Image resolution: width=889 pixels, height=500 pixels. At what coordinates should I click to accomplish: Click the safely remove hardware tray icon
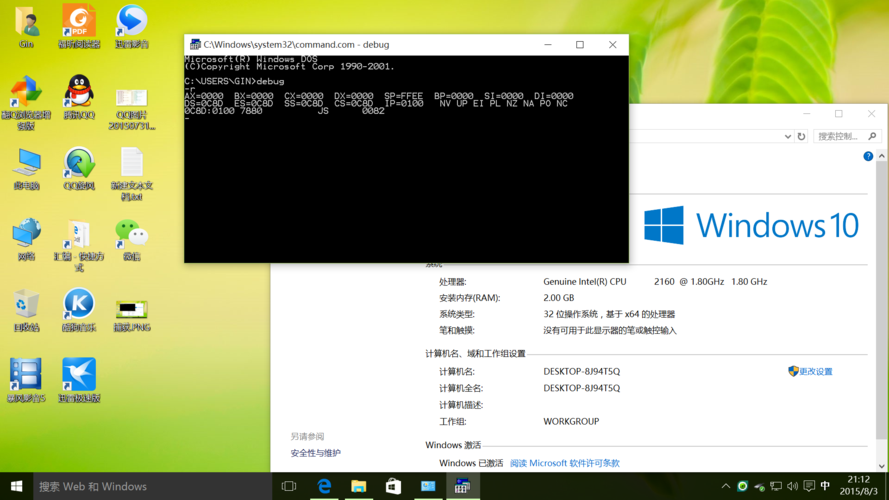759,486
